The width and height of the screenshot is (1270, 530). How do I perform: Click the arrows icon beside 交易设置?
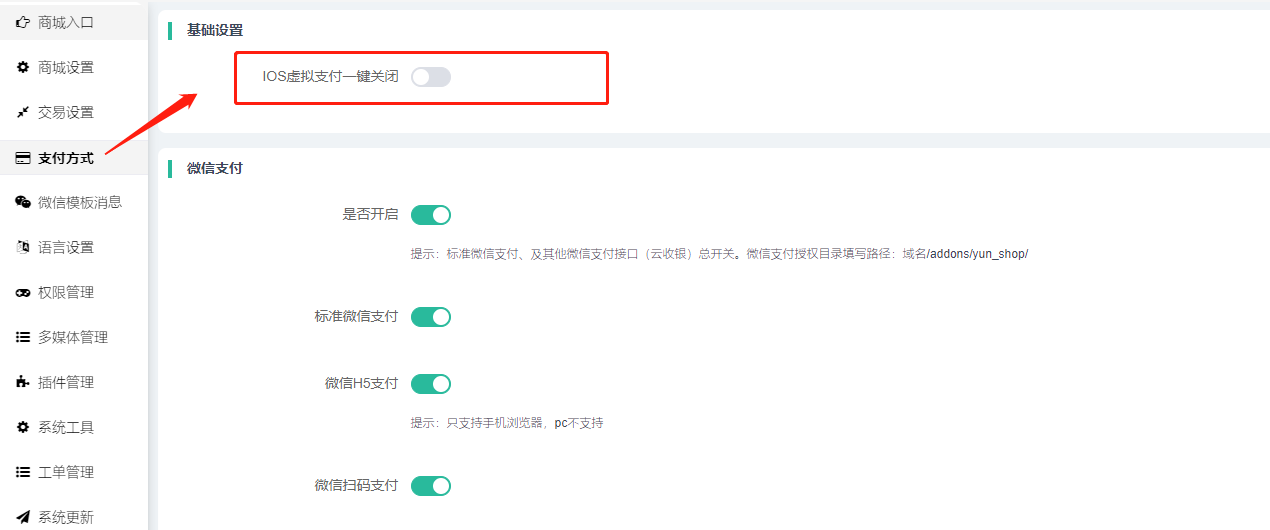(23, 112)
